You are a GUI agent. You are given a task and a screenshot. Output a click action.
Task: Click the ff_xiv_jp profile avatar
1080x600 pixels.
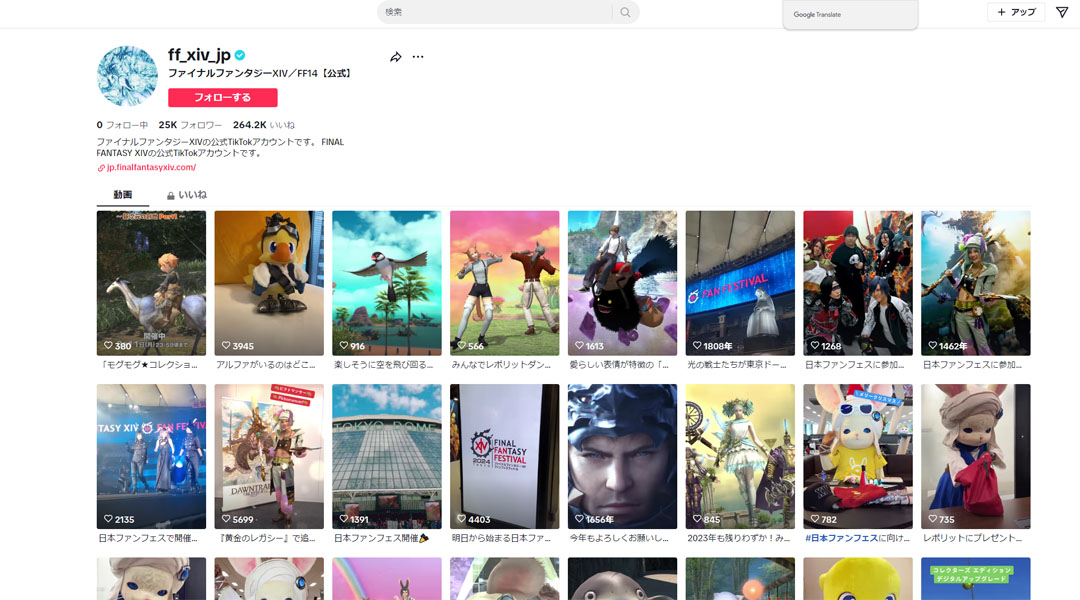point(127,76)
